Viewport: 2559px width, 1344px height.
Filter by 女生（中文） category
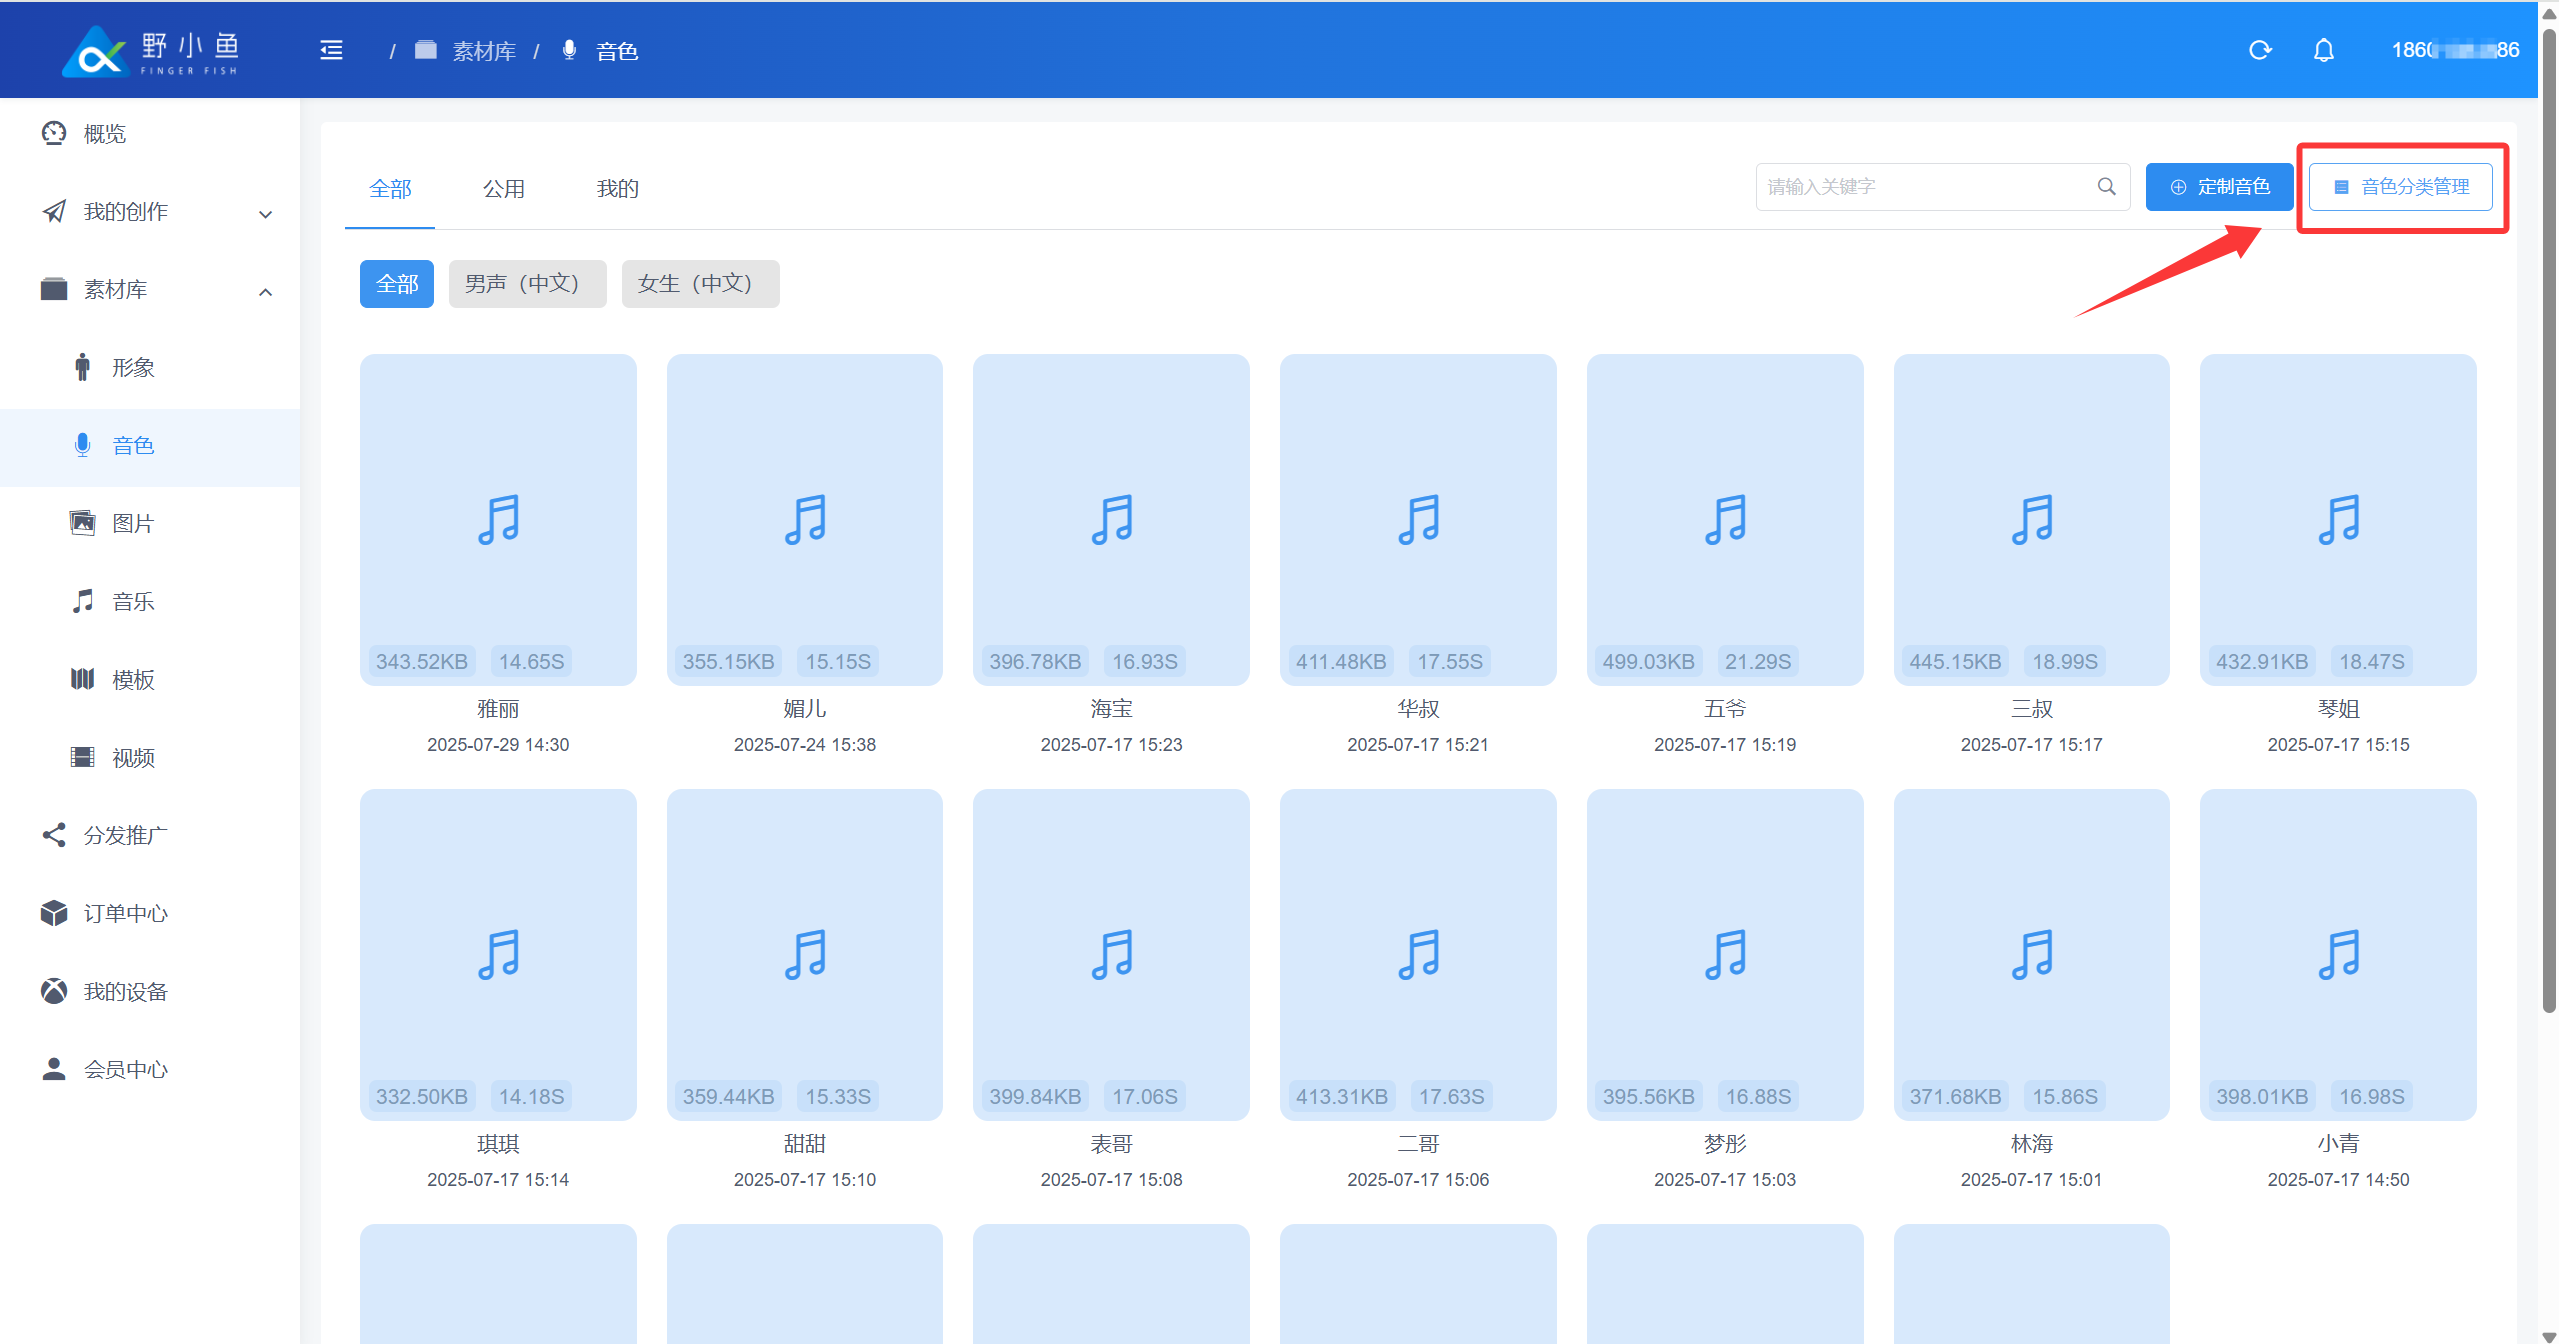(699, 284)
